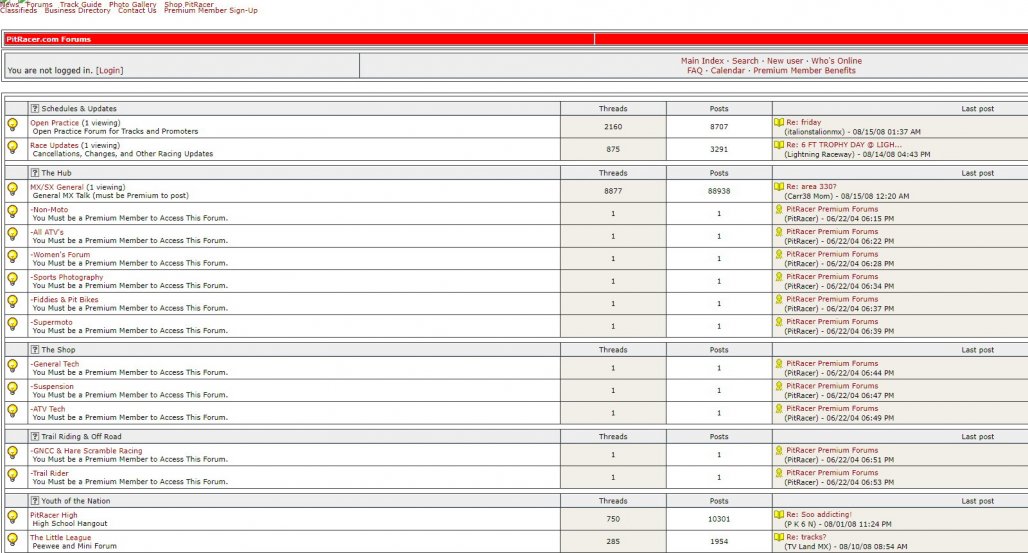Click the book icon beside Re: area 330?
The image size is (1028, 553).
(779, 186)
